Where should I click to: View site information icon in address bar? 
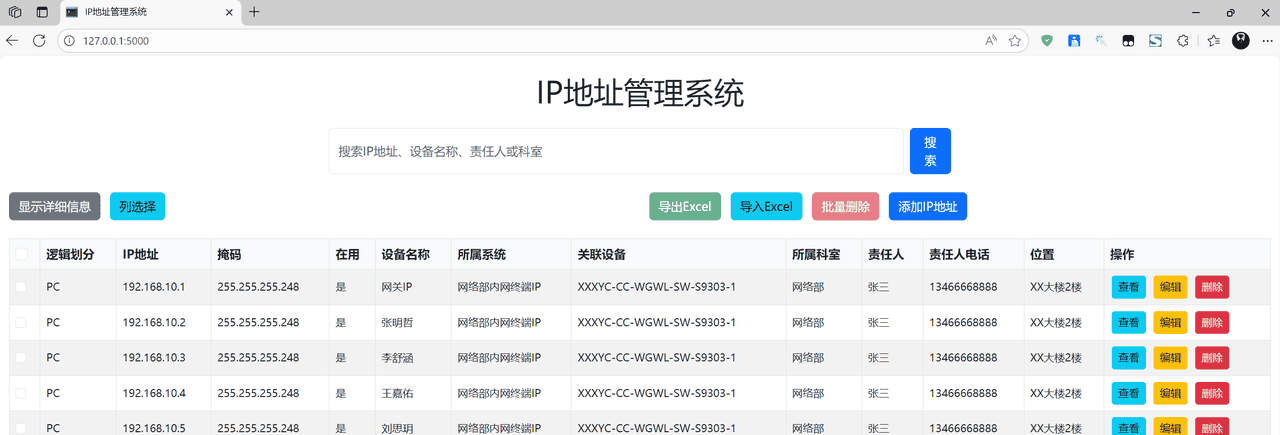pyautogui.click(x=69, y=41)
